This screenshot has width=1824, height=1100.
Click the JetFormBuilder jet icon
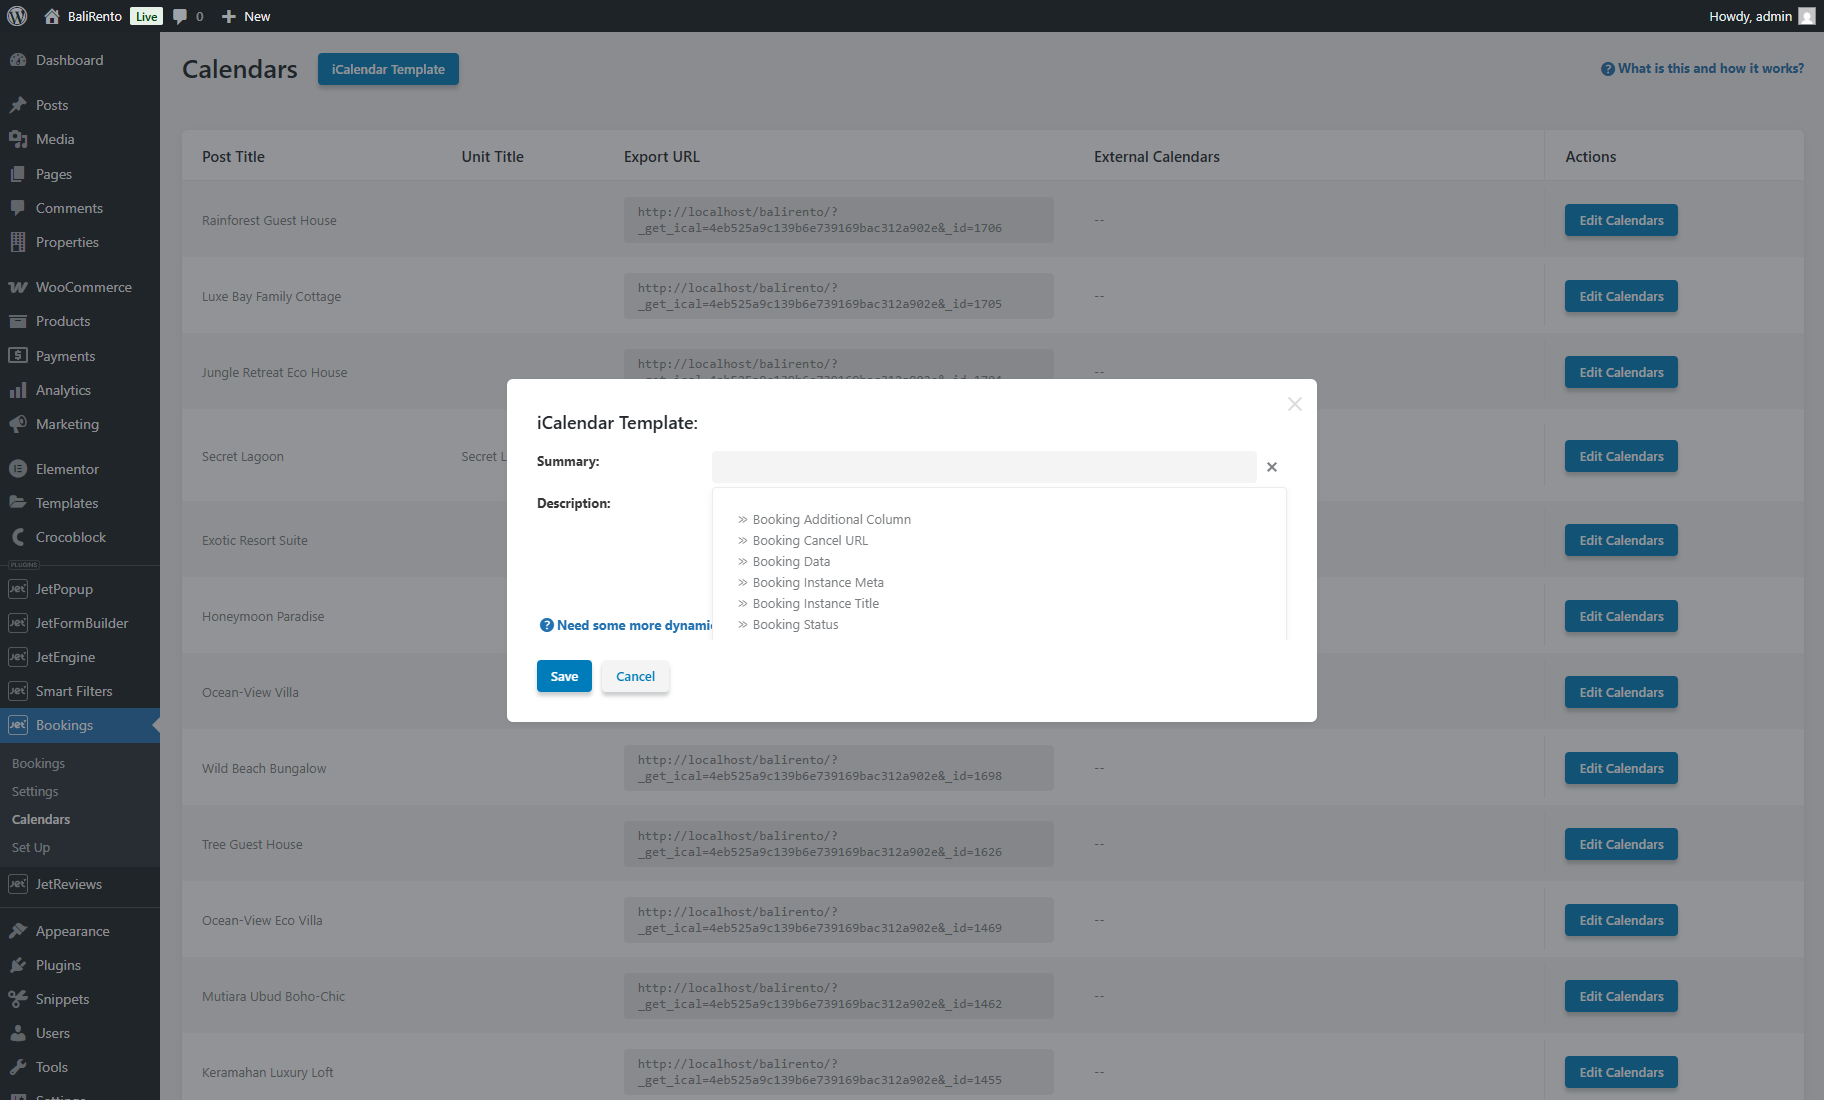point(18,623)
